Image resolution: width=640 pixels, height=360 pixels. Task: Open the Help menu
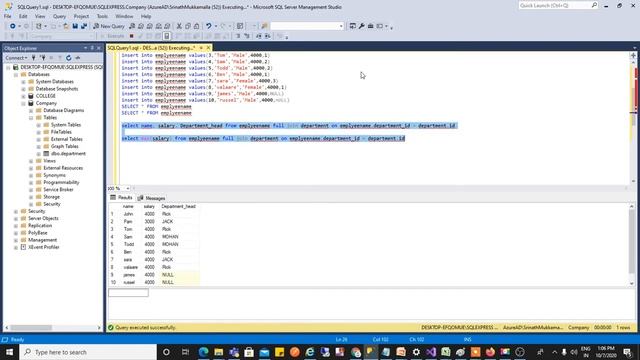click(146, 16)
